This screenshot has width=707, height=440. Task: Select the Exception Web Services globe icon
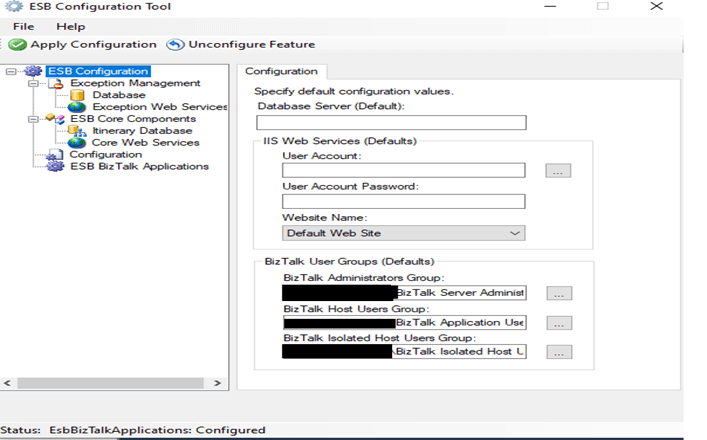(x=77, y=107)
